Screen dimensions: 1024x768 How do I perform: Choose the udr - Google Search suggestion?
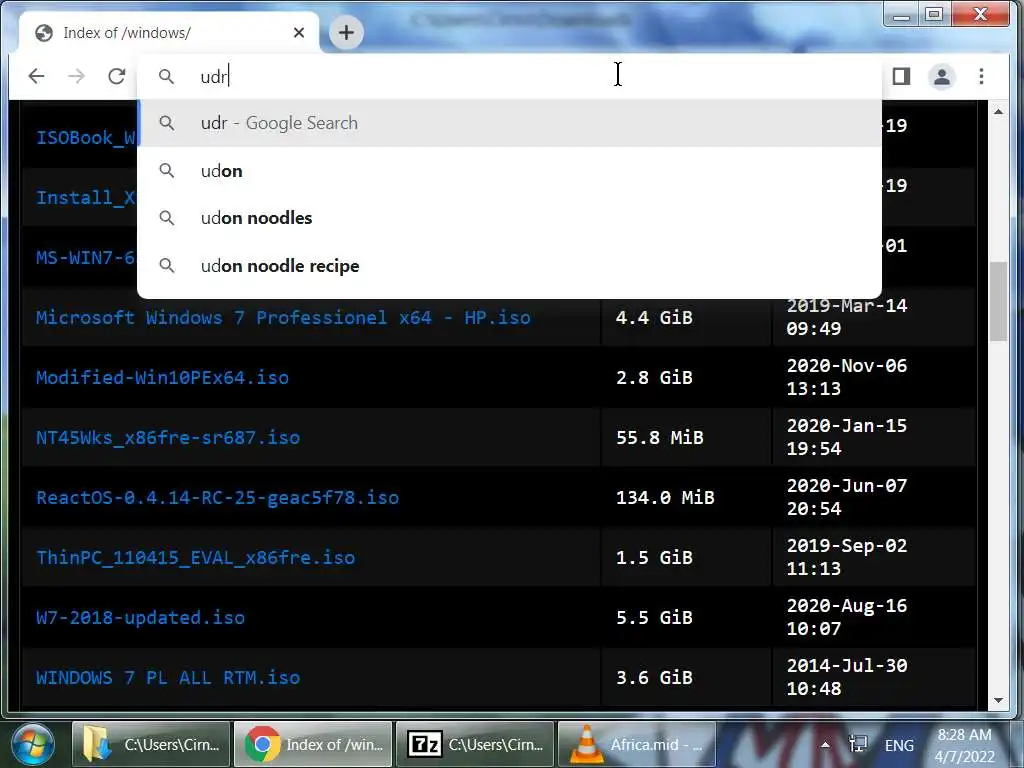[x=509, y=123]
